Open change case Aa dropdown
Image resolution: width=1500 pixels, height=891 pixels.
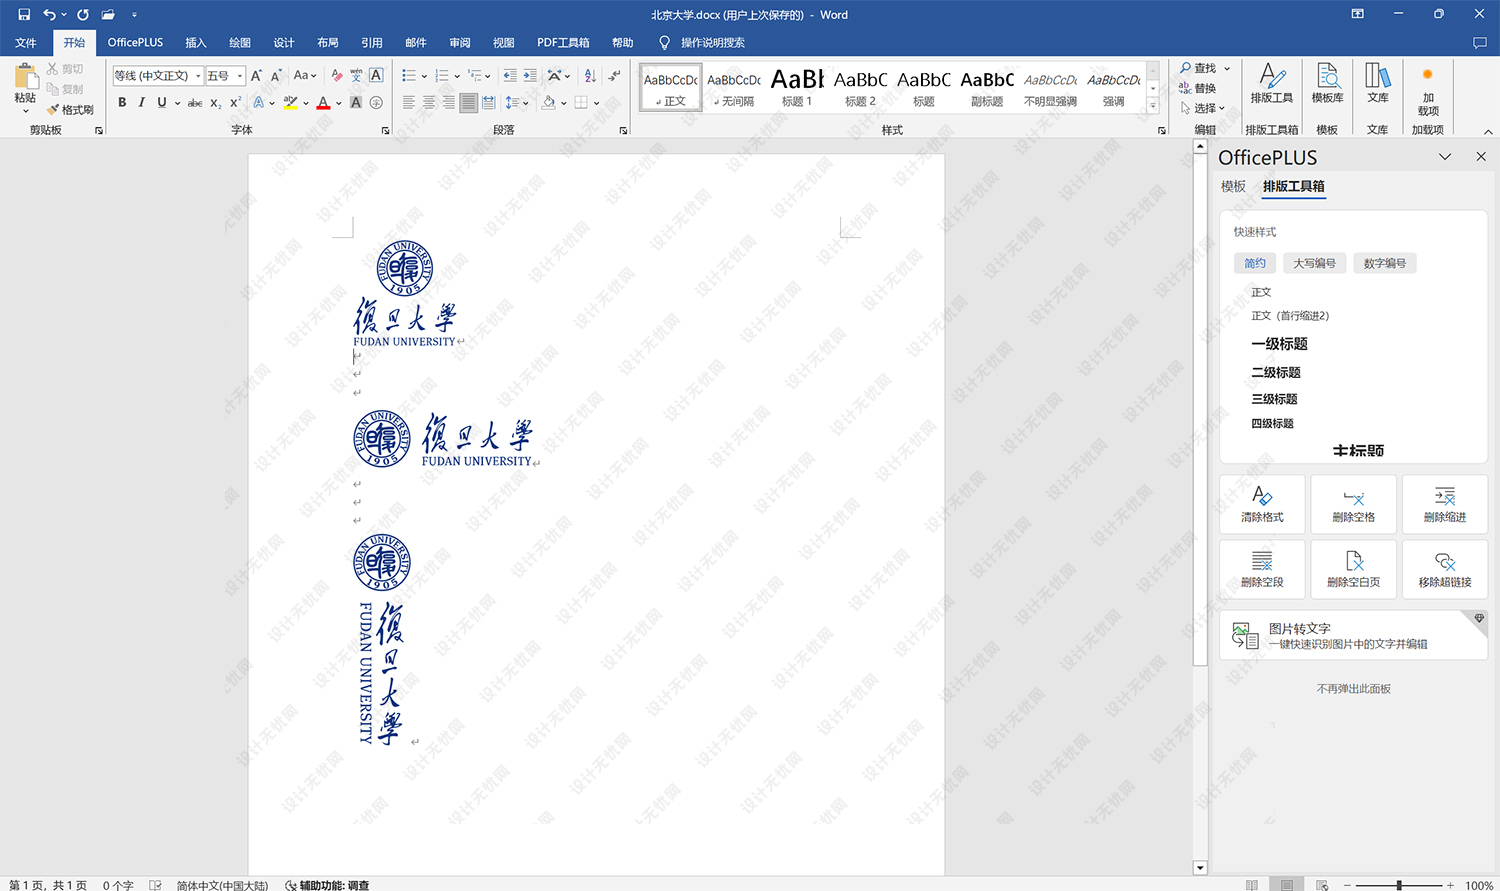[304, 75]
